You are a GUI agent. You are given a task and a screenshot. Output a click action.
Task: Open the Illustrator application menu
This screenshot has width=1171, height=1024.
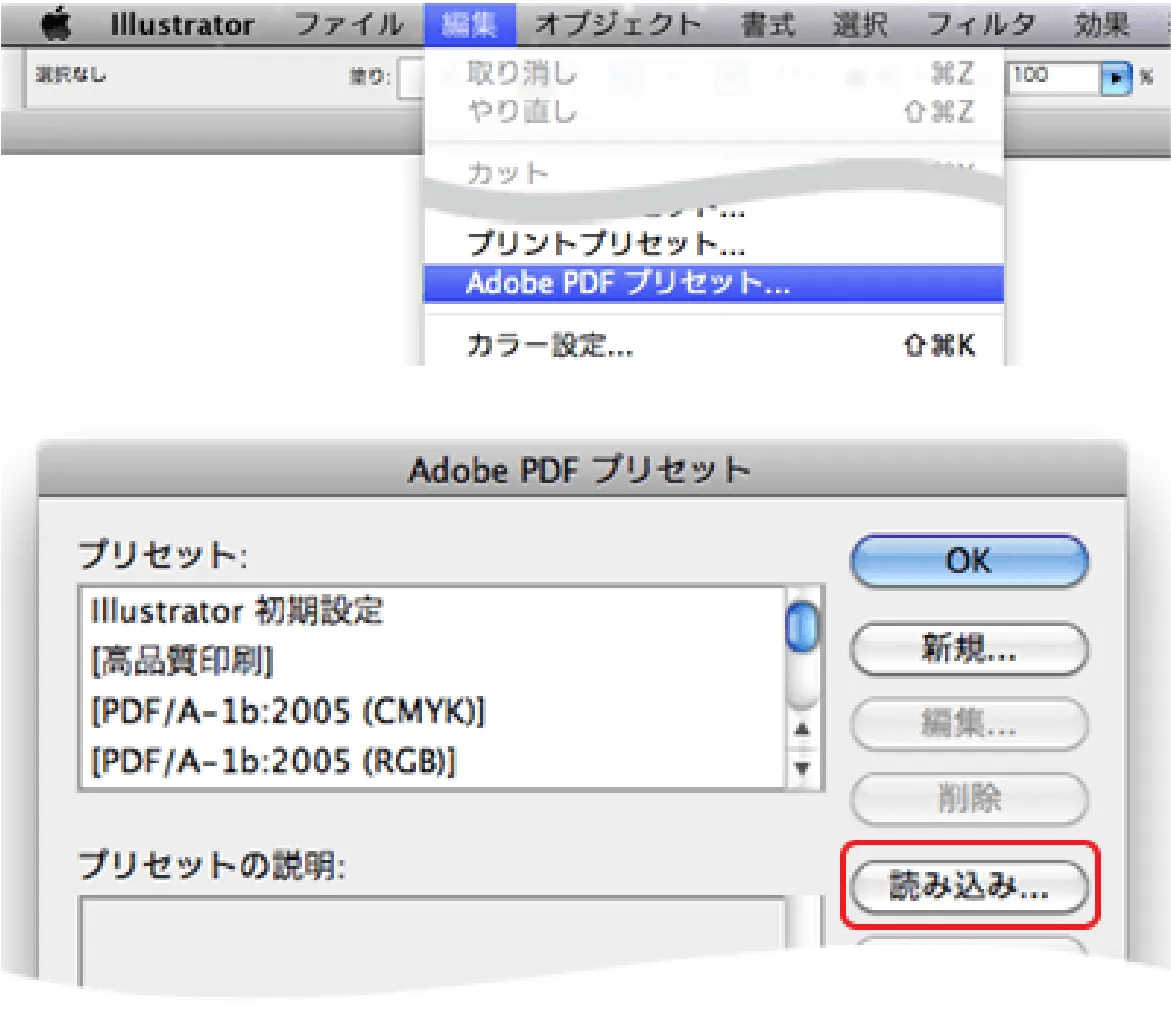pos(182,24)
